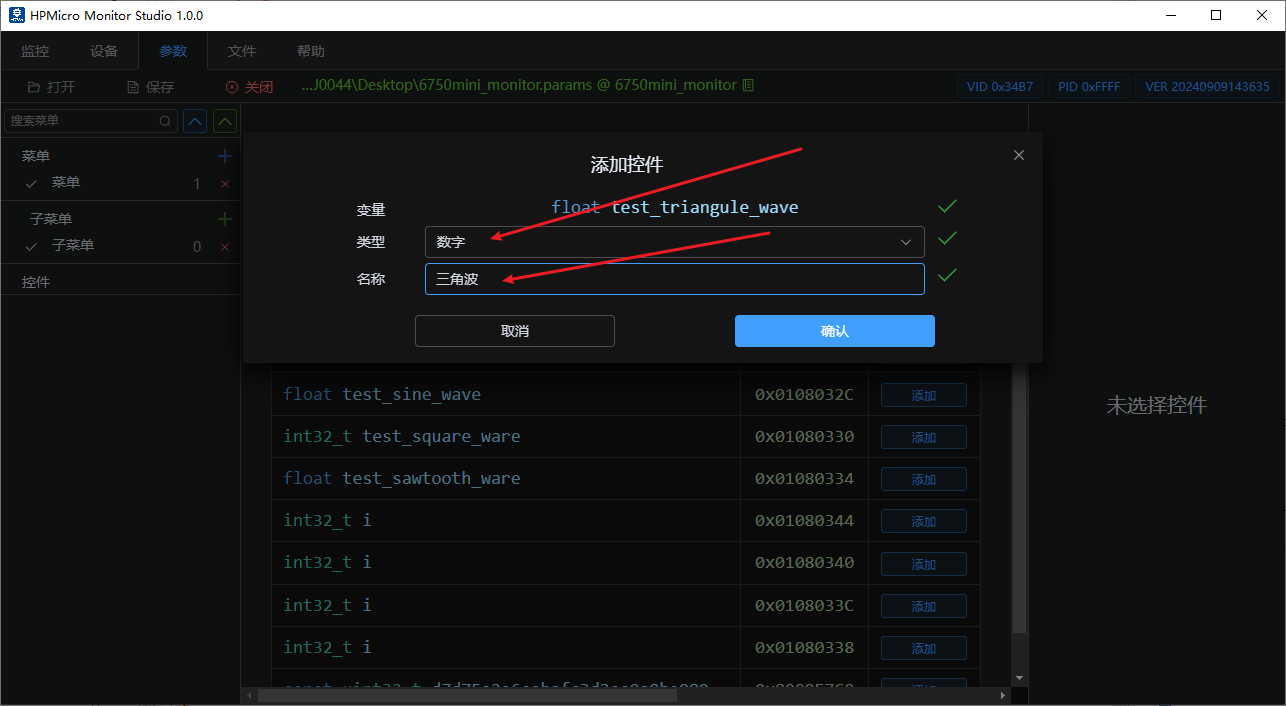Click the VID 0x34B7 badge
Screen dimensions: 1286x706
tap(1000, 87)
